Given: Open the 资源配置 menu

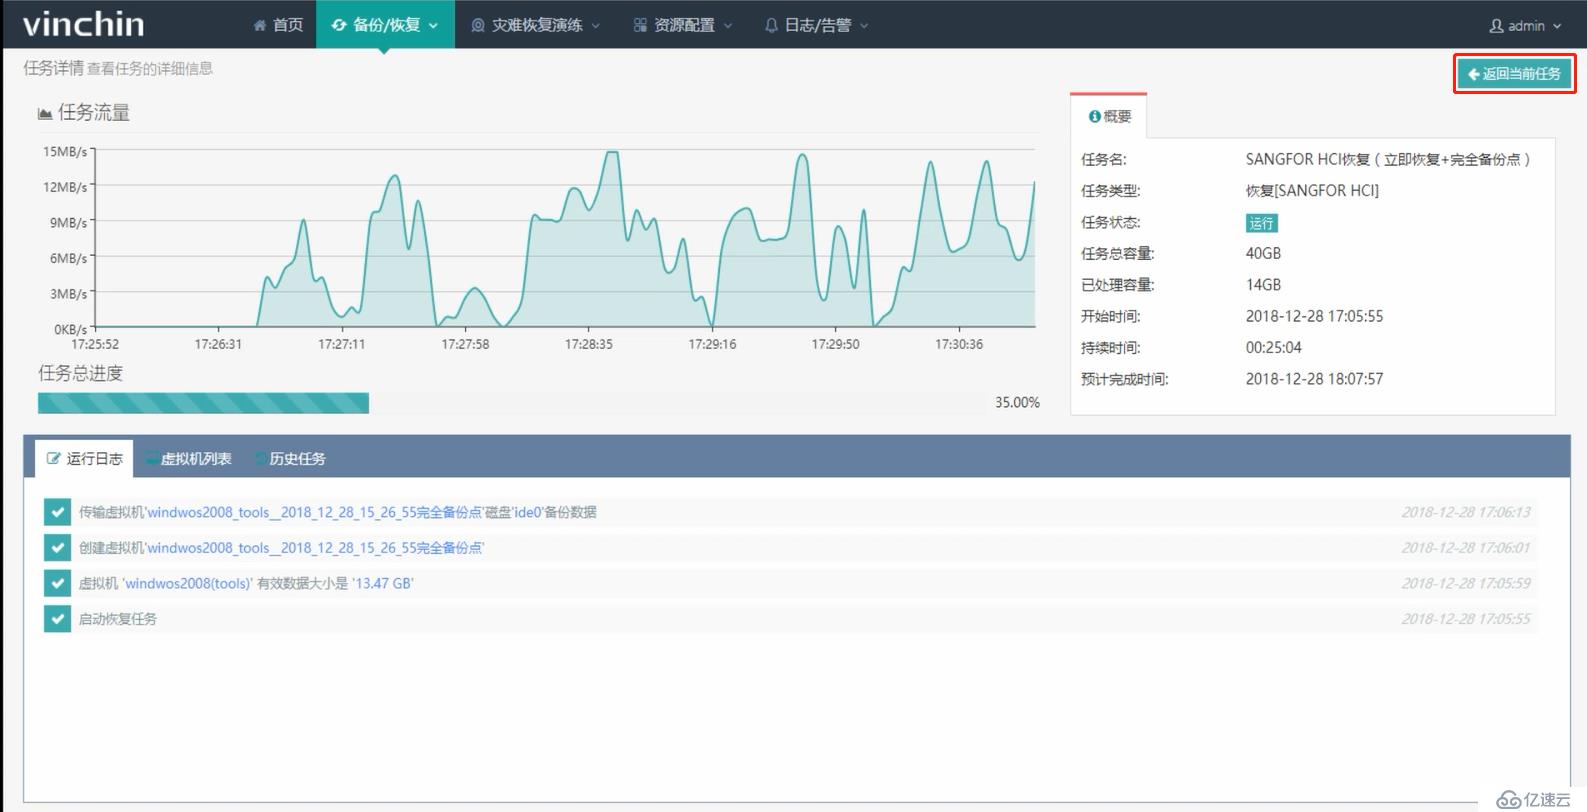Looking at the screenshot, I should coord(684,25).
